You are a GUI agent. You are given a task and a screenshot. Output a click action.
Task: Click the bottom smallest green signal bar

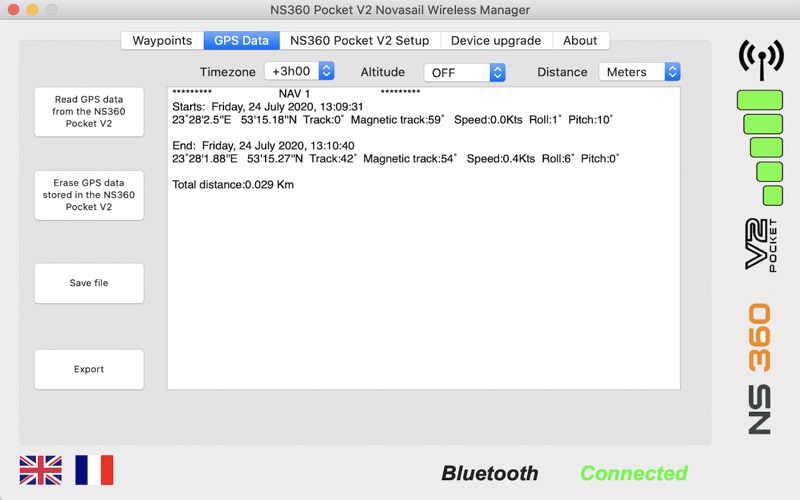(x=773, y=196)
